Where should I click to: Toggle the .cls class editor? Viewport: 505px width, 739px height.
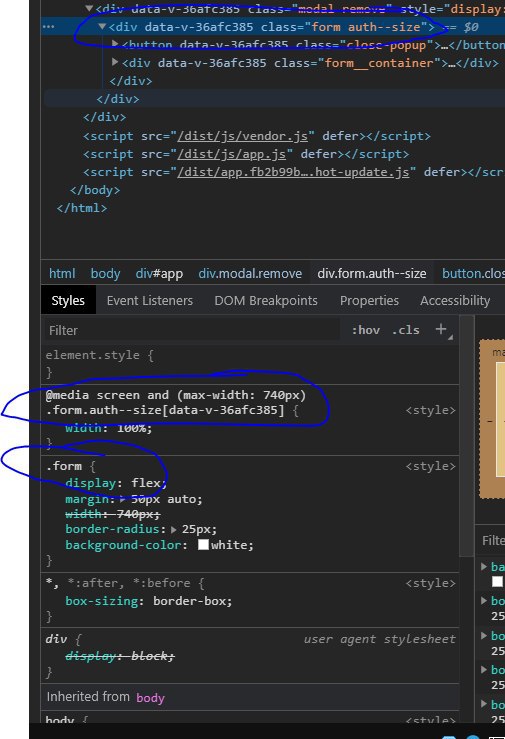click(x=406, y=330)
